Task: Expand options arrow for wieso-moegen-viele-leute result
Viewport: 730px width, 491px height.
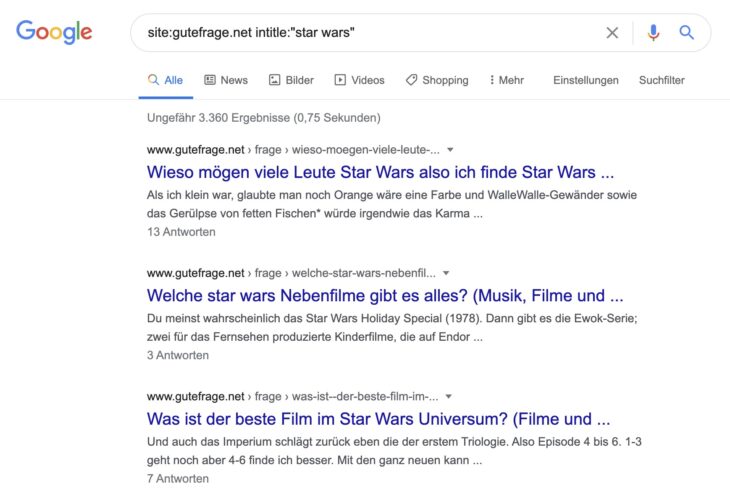Action: point(450,150)
